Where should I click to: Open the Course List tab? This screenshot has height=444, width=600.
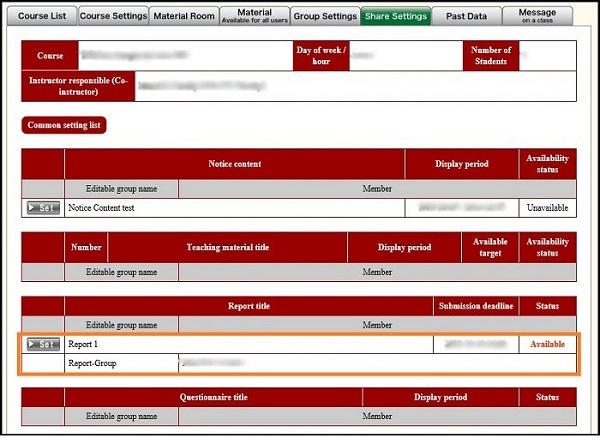(41, 16)
